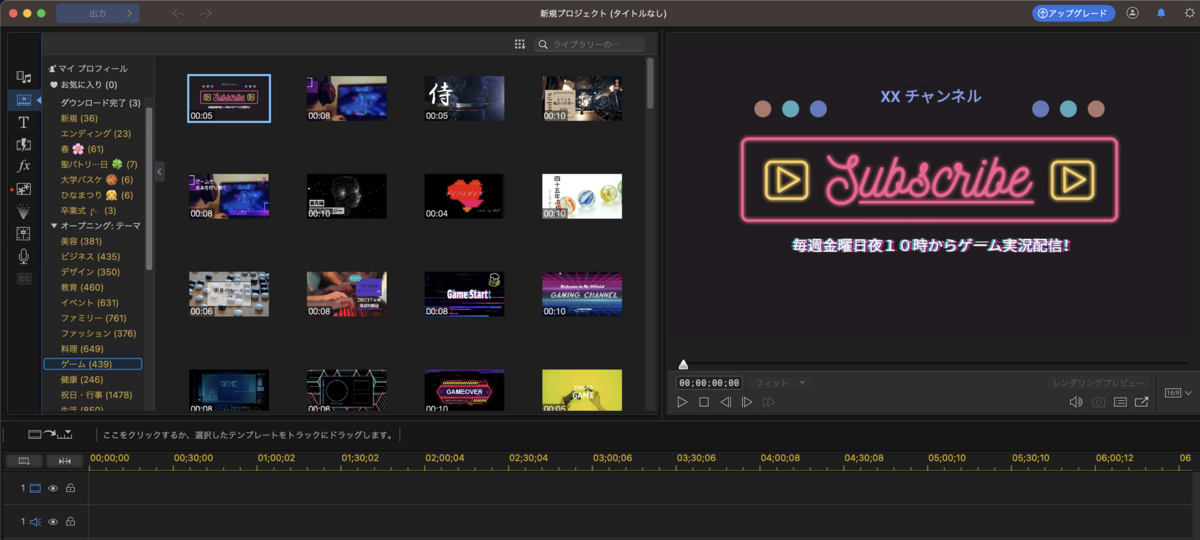
Task: Select audio track 1 speaker icon
Action: (x=35, y=521)
